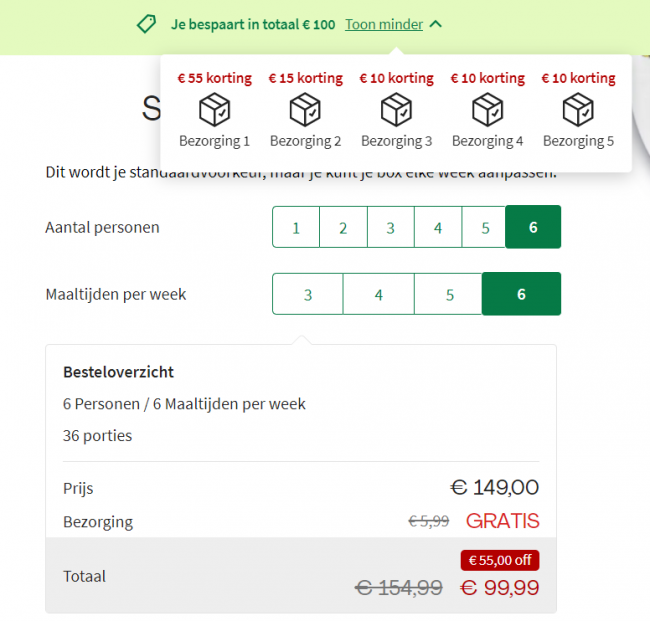This screenshot has height=621, width=650.
Task: Click the Bezorging 5 box icon
Action: coord(578,109)
